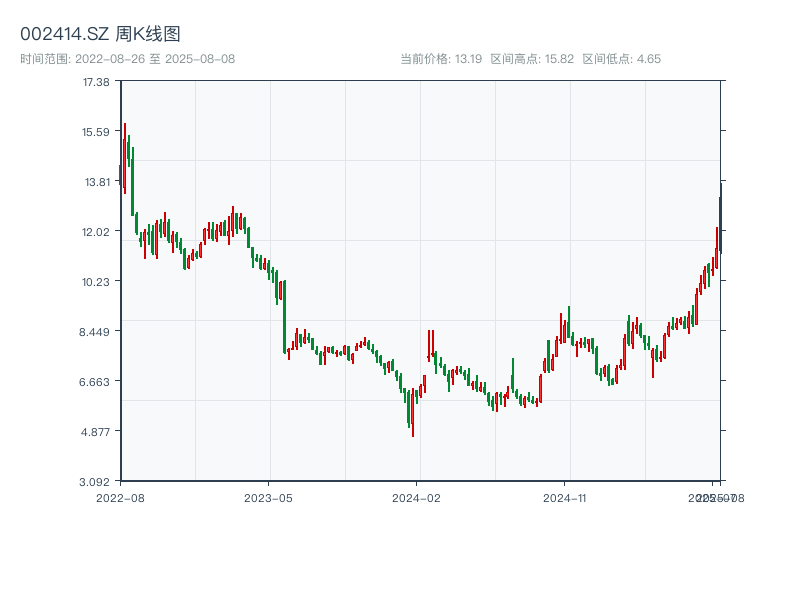Click the 15.59 y-axis tick label

(x=96, y=132)
